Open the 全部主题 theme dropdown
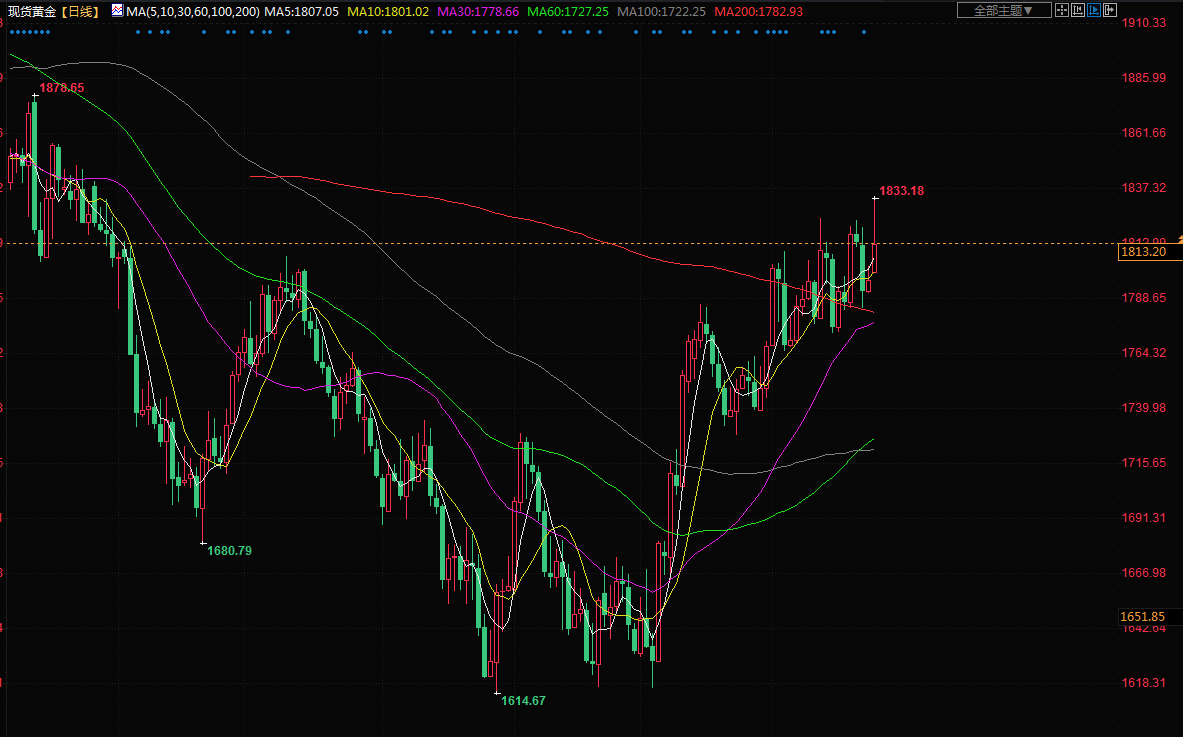 click(1003, 11)
